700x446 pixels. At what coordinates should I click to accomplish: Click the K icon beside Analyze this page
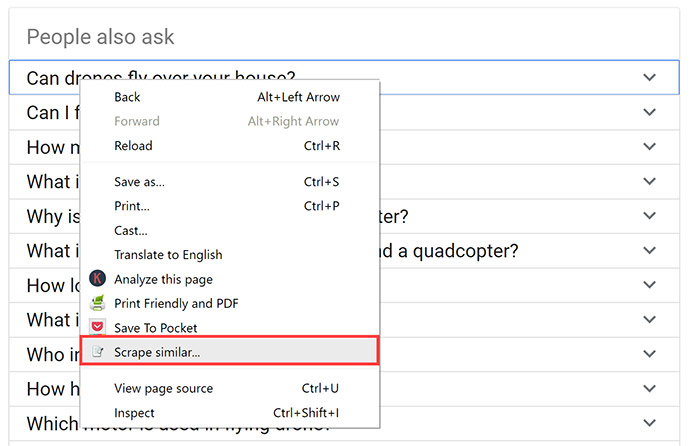(x=97, y=279)
